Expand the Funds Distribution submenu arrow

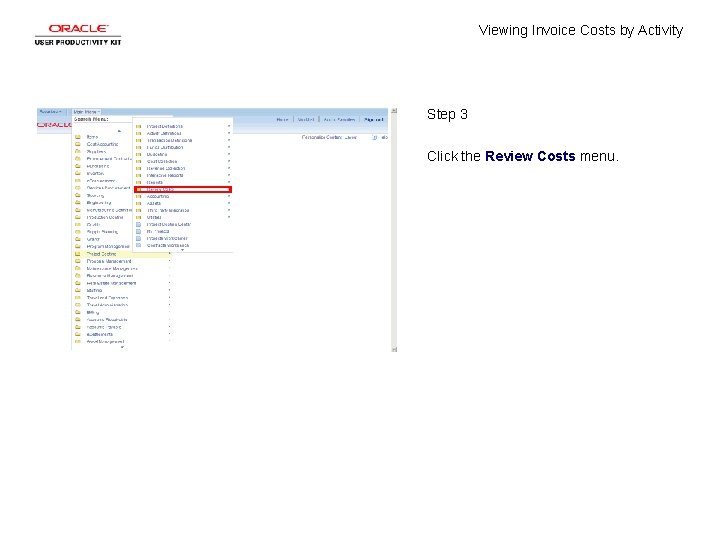(229, 147)
